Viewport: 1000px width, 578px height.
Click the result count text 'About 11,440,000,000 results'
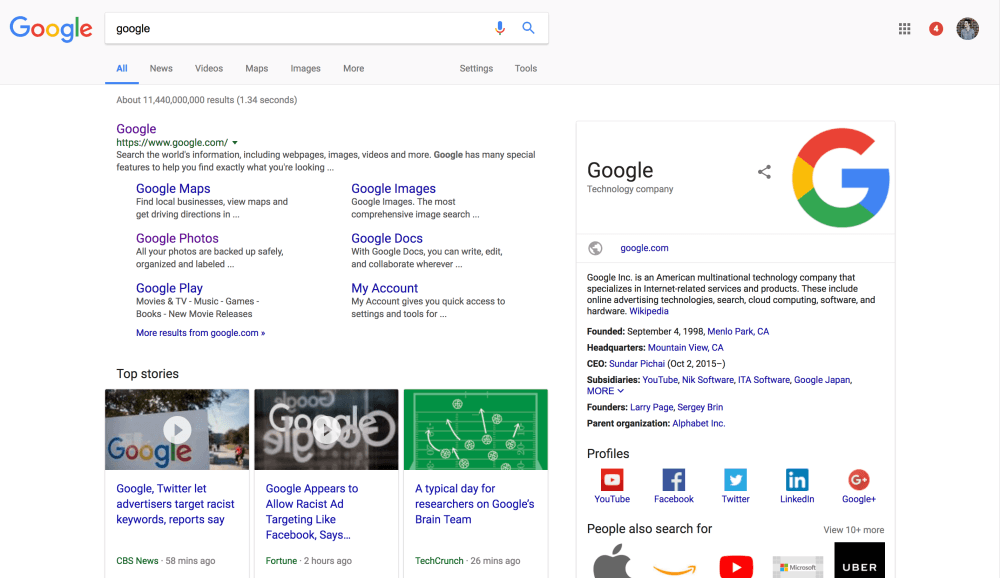(175, 100)
